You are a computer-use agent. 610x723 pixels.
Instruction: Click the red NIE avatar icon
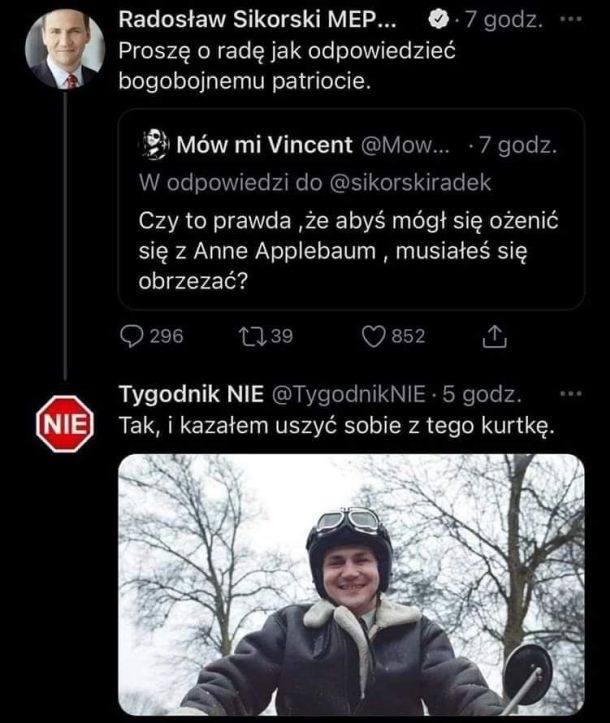[x=65, y=424]
